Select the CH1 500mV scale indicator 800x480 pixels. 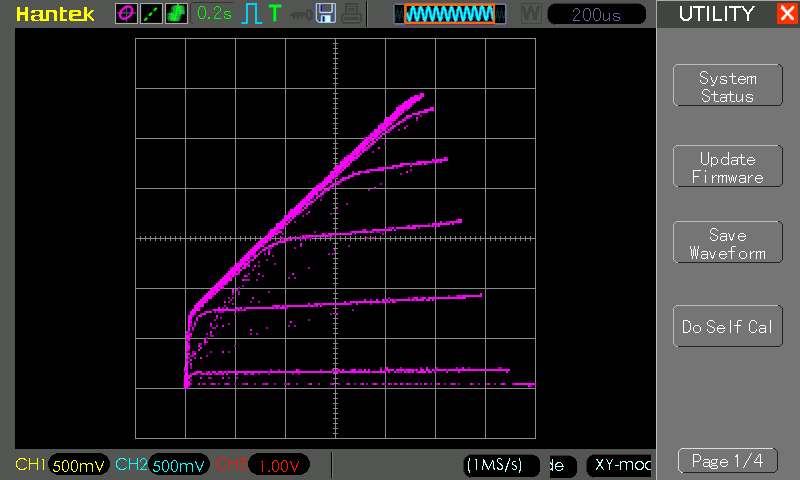(78, 465)
